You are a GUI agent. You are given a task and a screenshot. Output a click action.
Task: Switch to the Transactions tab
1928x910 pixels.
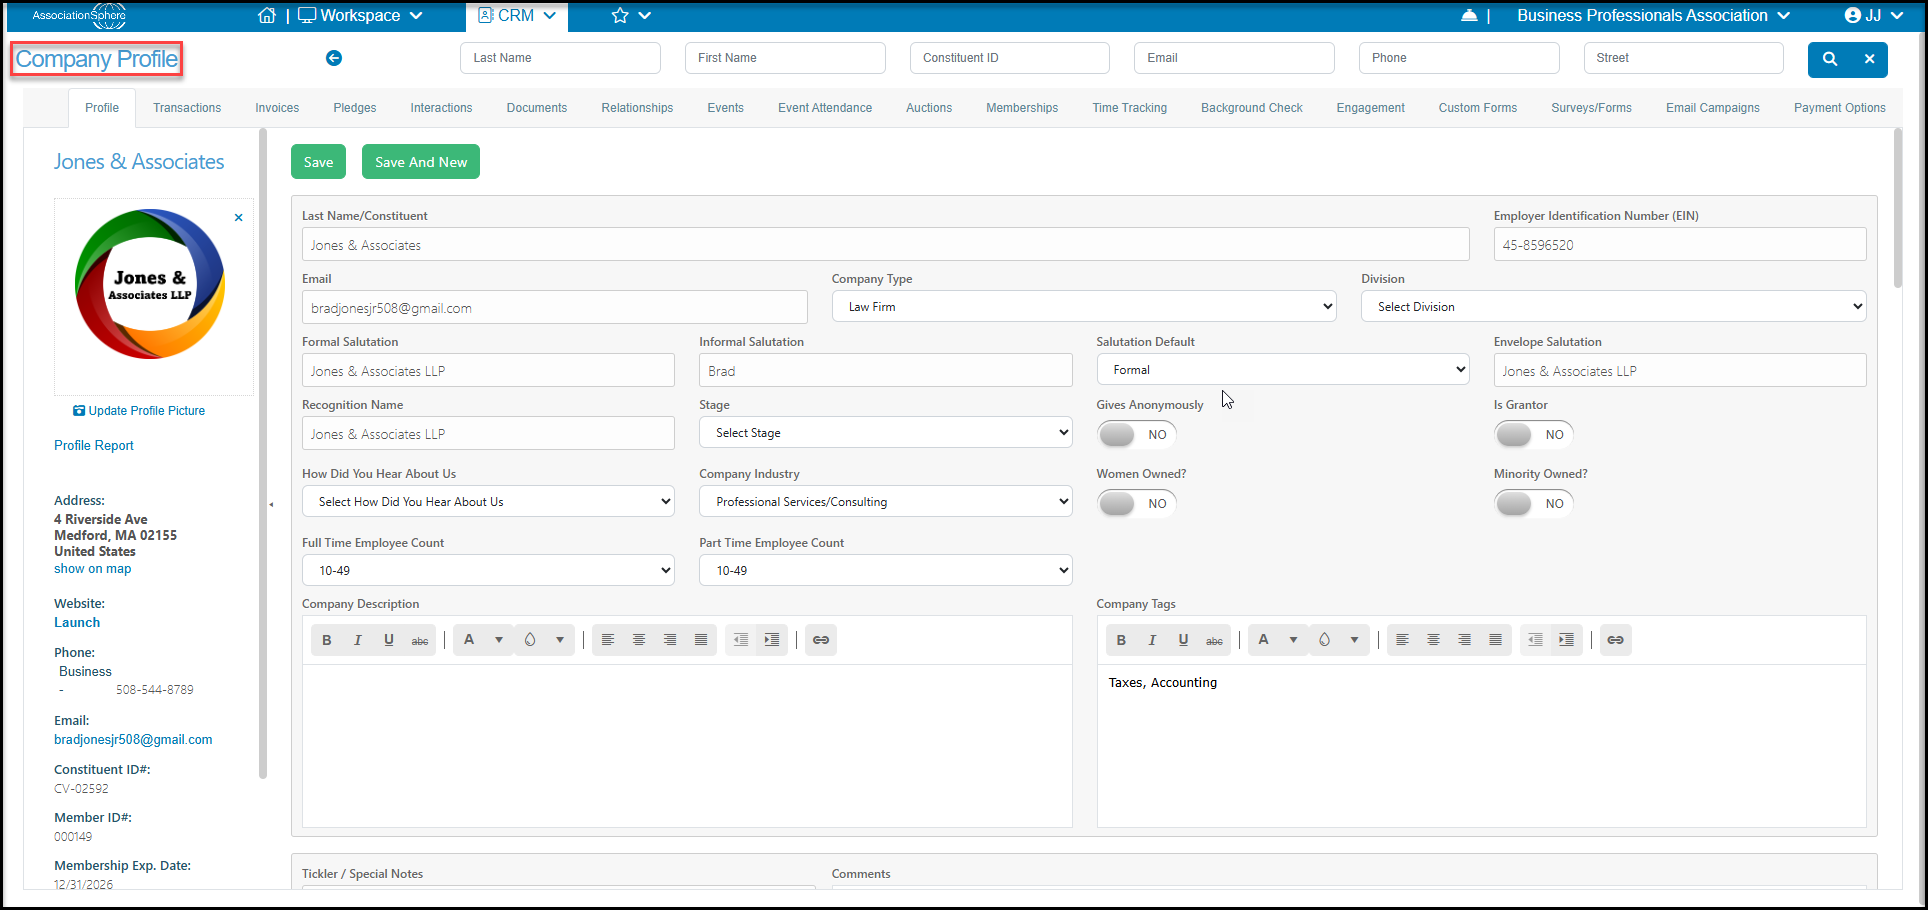[187, 108]
